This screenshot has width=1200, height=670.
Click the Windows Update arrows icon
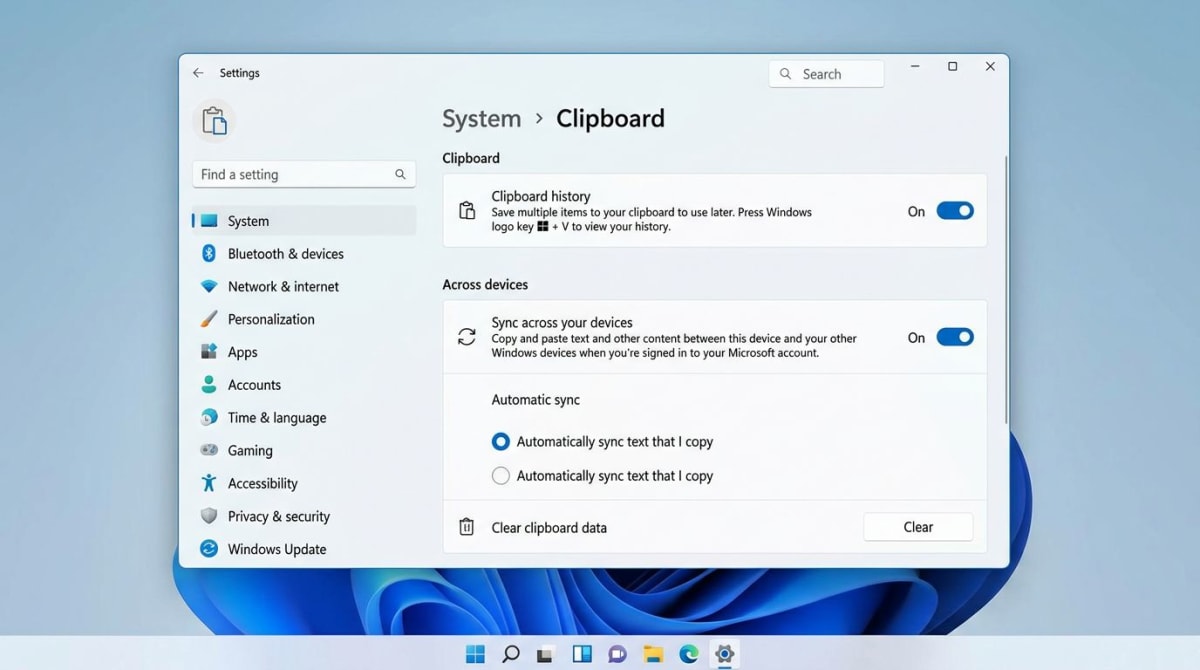(x=209, y=548)
